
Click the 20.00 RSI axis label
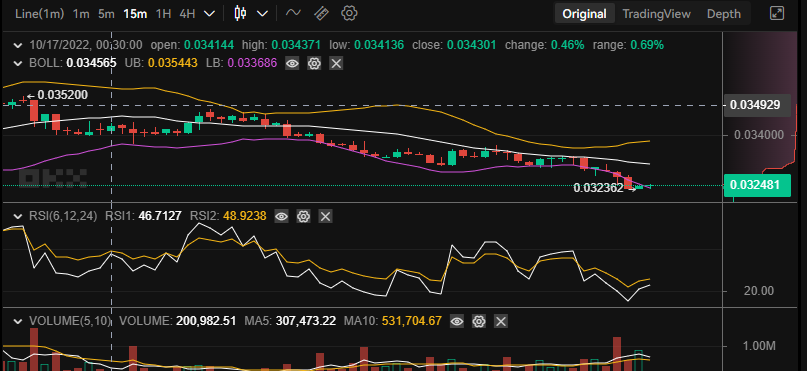(759, 291)
